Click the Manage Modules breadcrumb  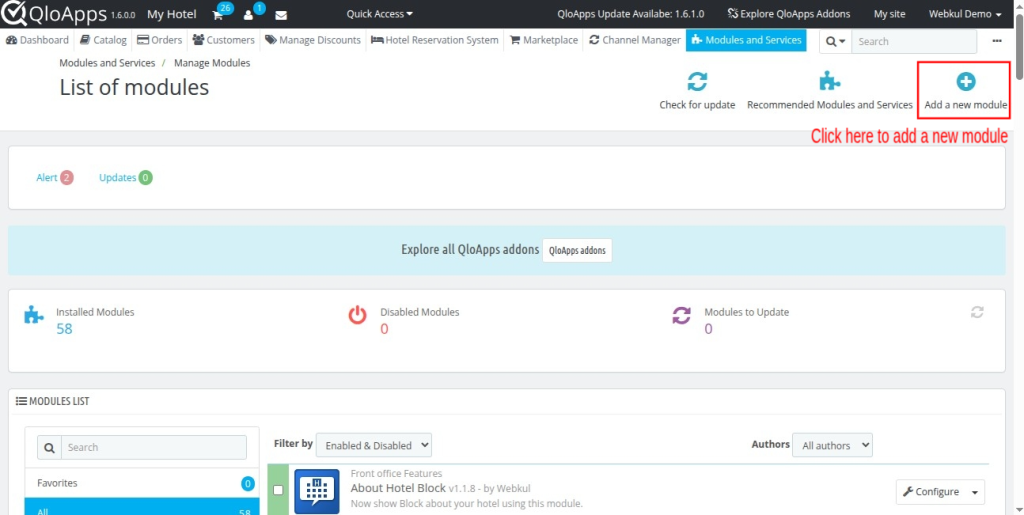(212, 63)
